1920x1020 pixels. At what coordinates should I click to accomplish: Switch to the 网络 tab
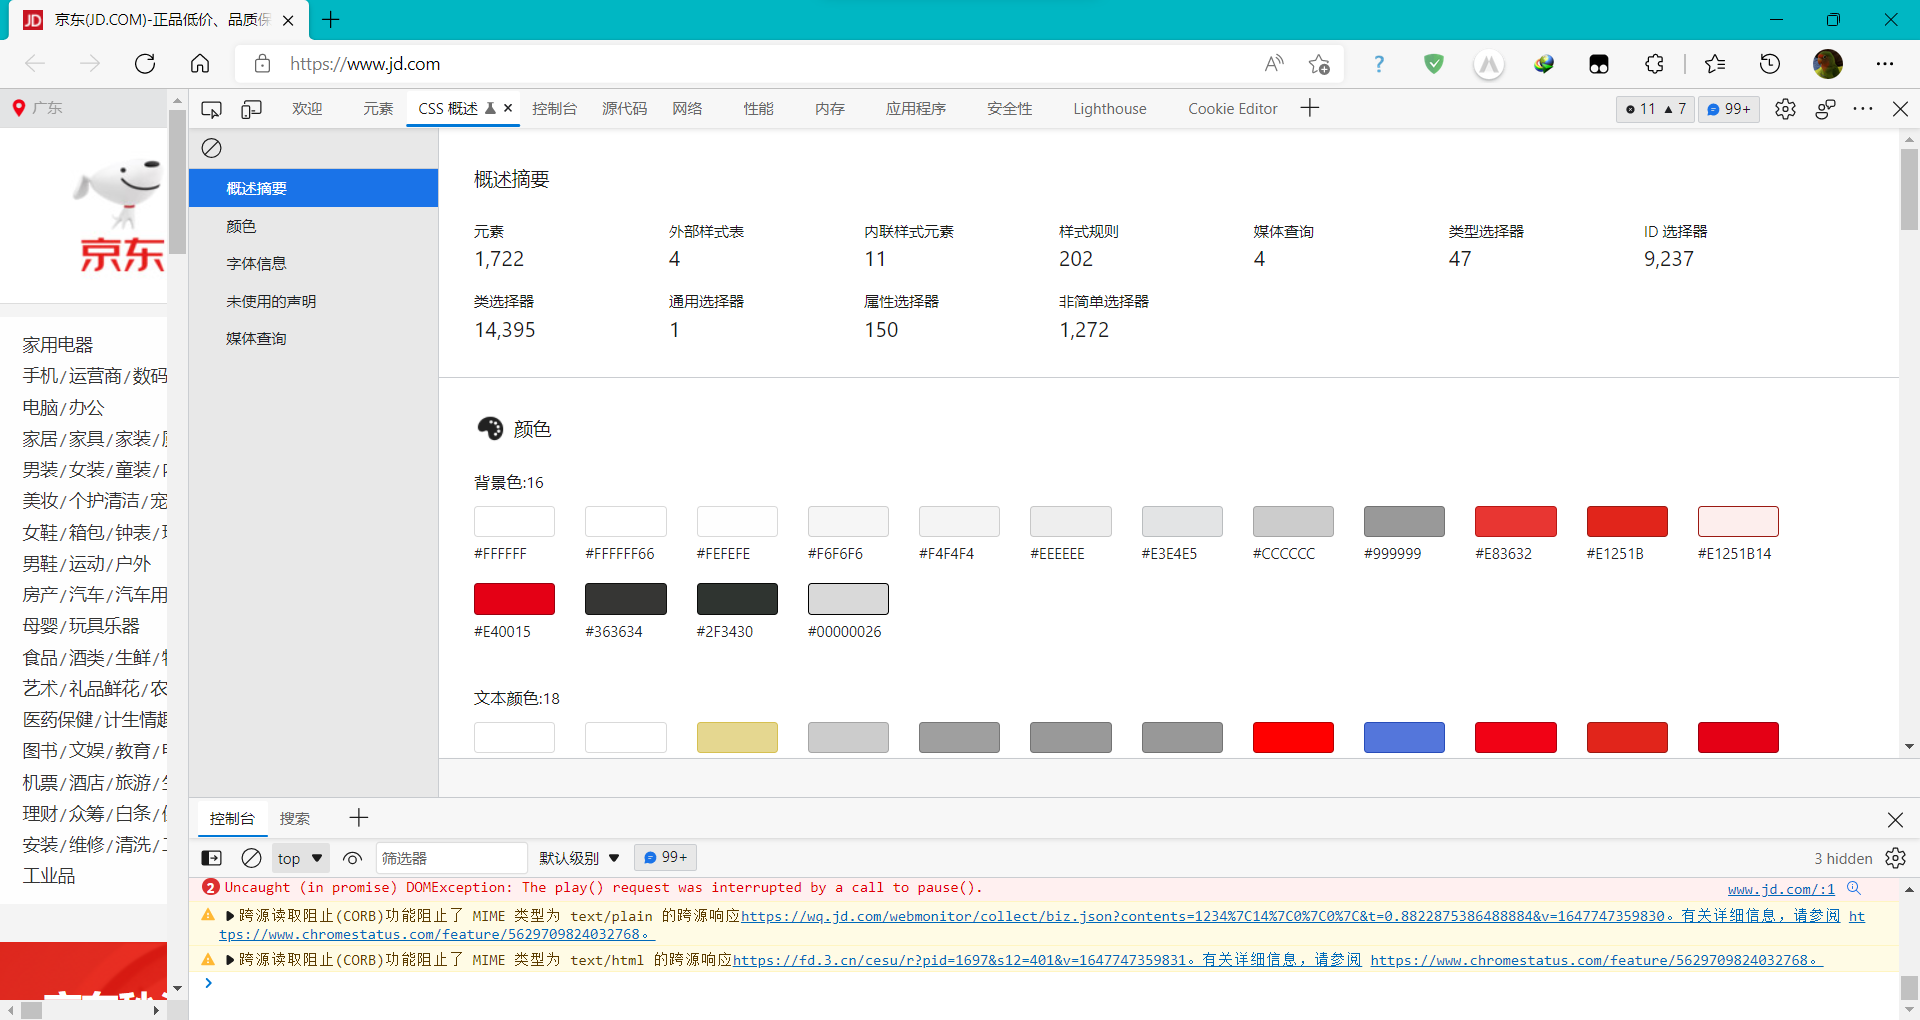687,109
